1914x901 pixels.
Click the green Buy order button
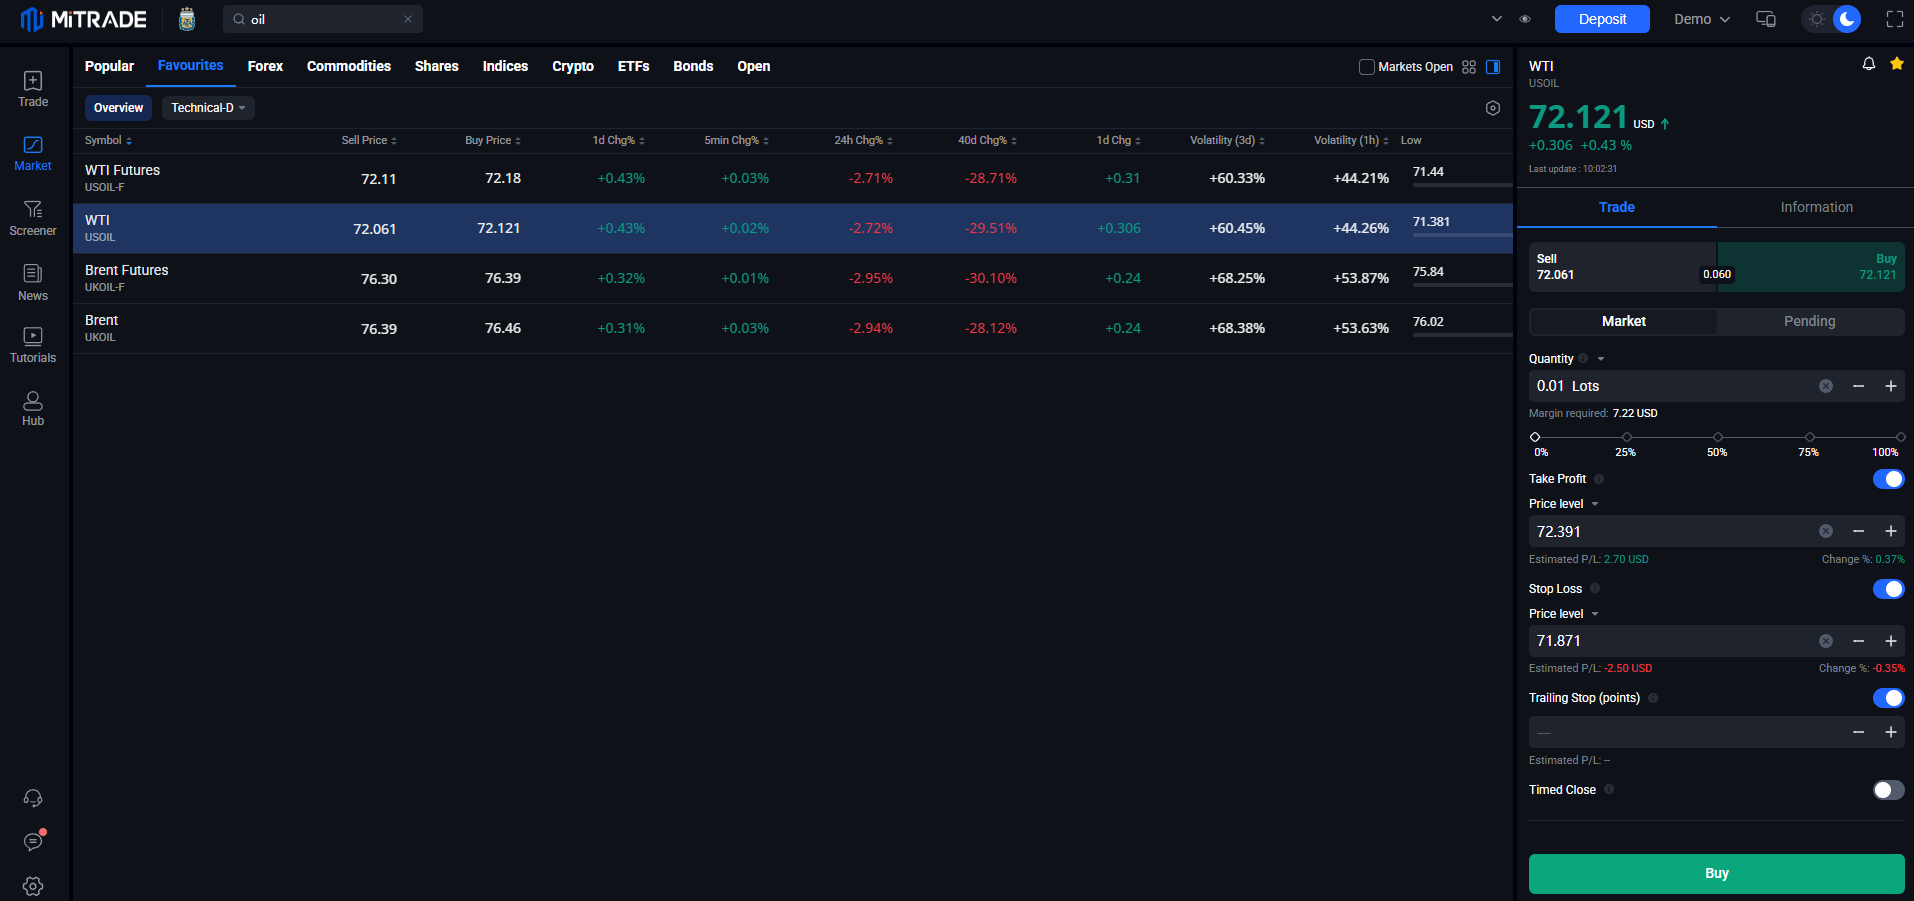pyautogui.click(x=1716, y=873)
